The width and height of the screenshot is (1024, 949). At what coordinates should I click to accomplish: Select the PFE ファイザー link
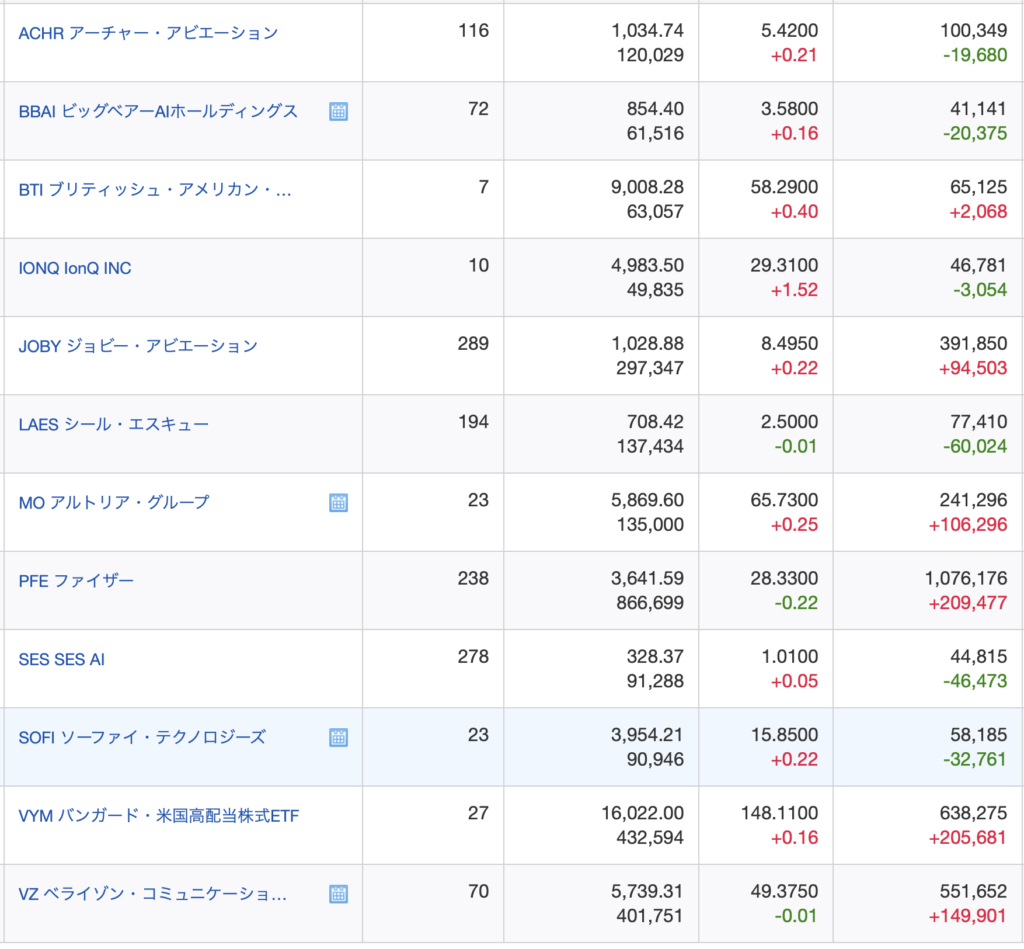76,580
